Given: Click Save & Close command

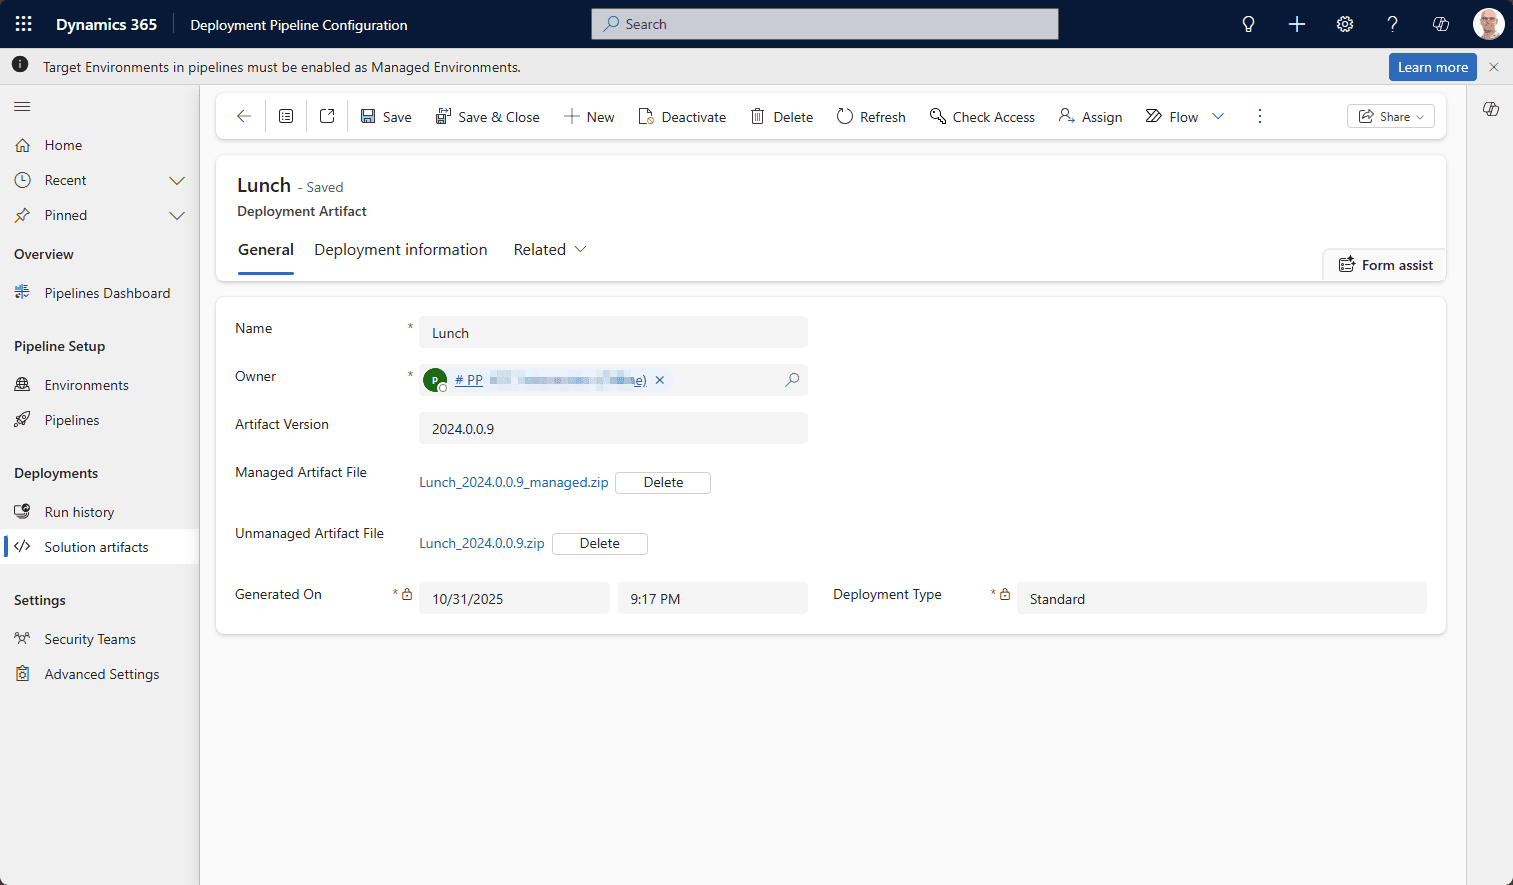Looking at the screenshot, I should tap(488, 117).
